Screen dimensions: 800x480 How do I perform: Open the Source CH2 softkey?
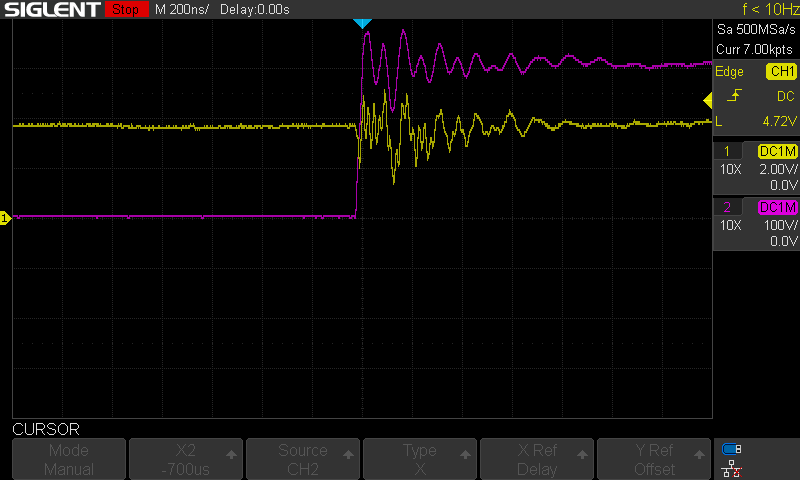[303, 459]
